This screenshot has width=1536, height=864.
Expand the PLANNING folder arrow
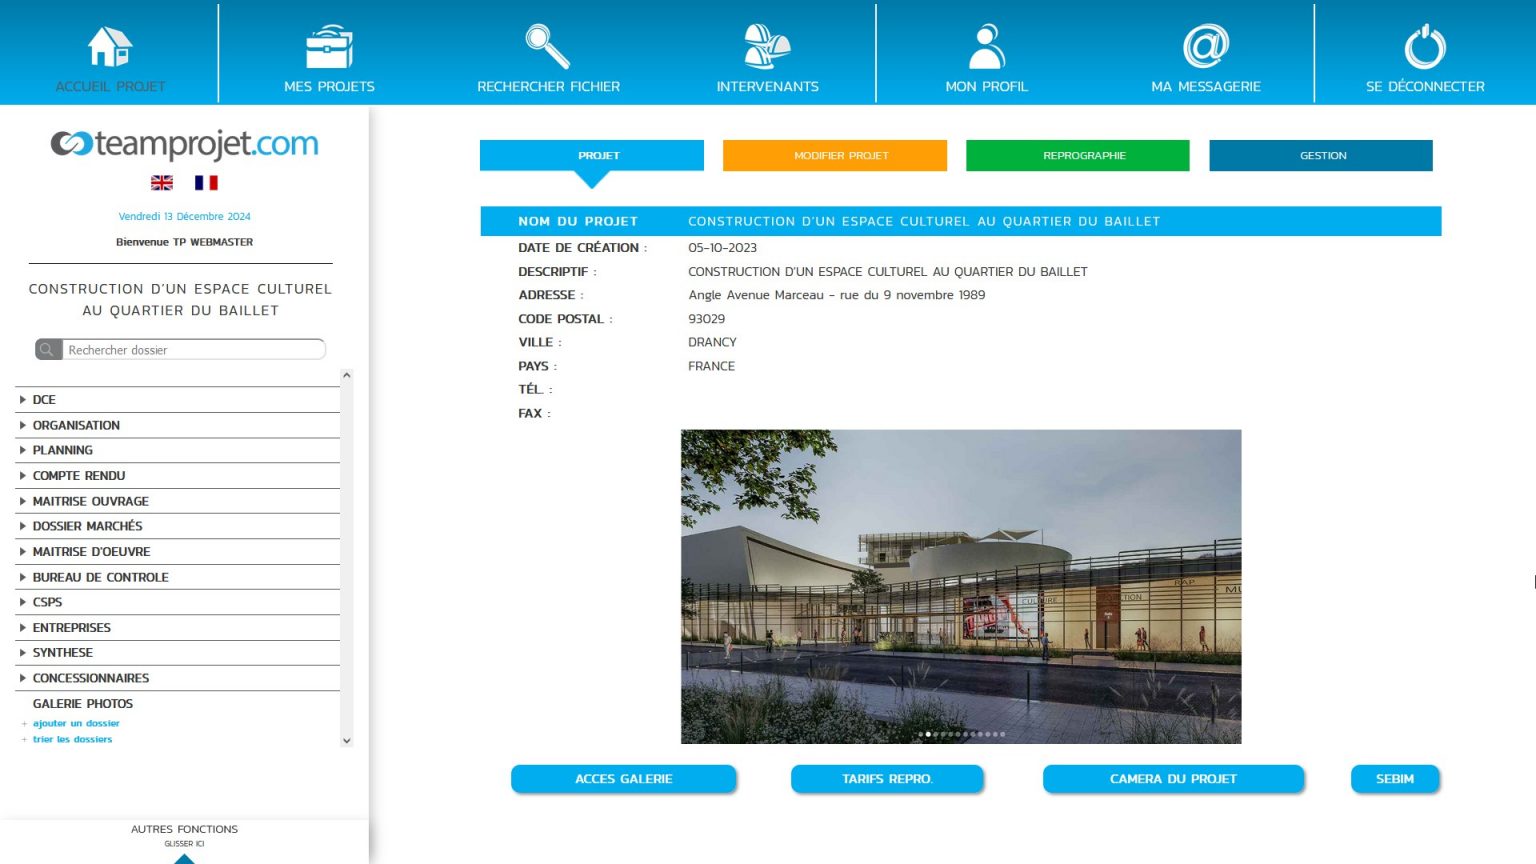(x=23, y=451)
